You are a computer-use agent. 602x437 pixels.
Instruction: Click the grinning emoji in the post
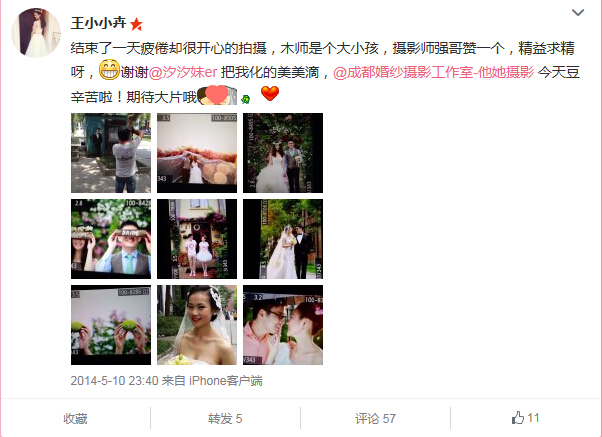tap(109, 70)
